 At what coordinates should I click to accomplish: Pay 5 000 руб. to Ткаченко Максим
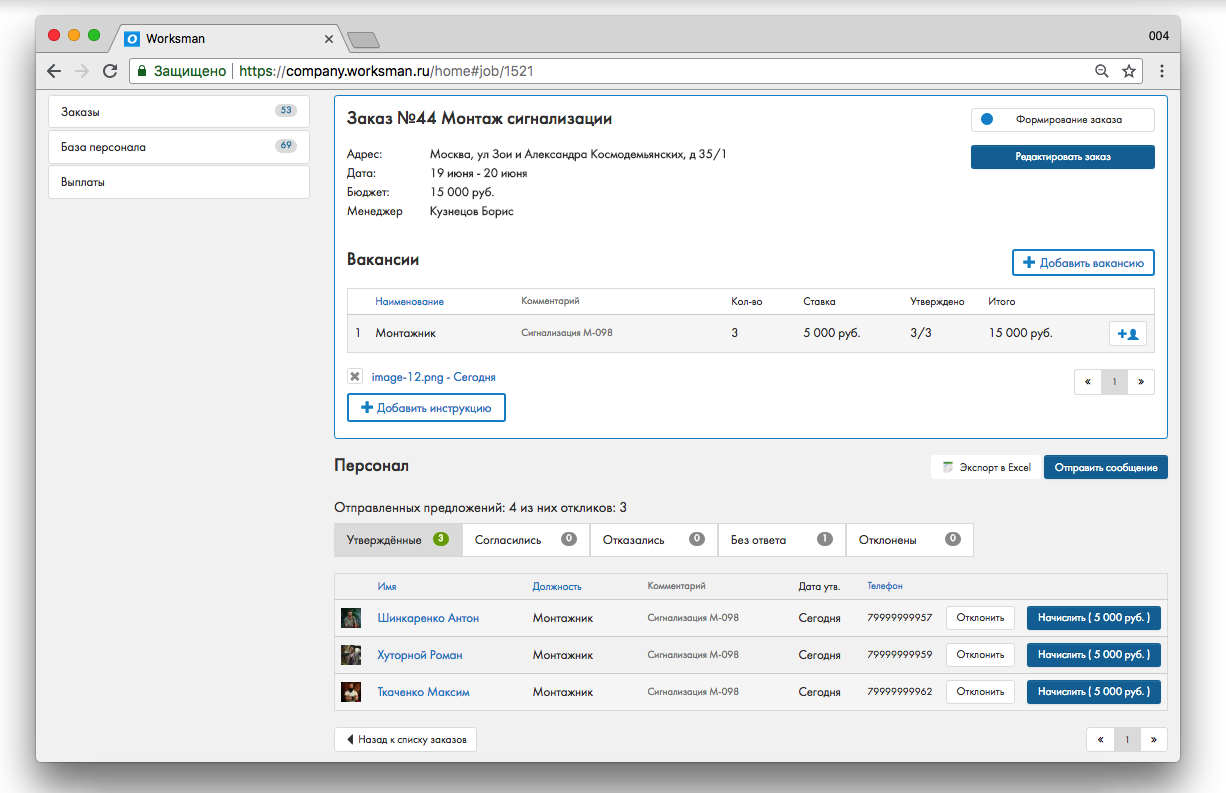tap(1094, 692)
